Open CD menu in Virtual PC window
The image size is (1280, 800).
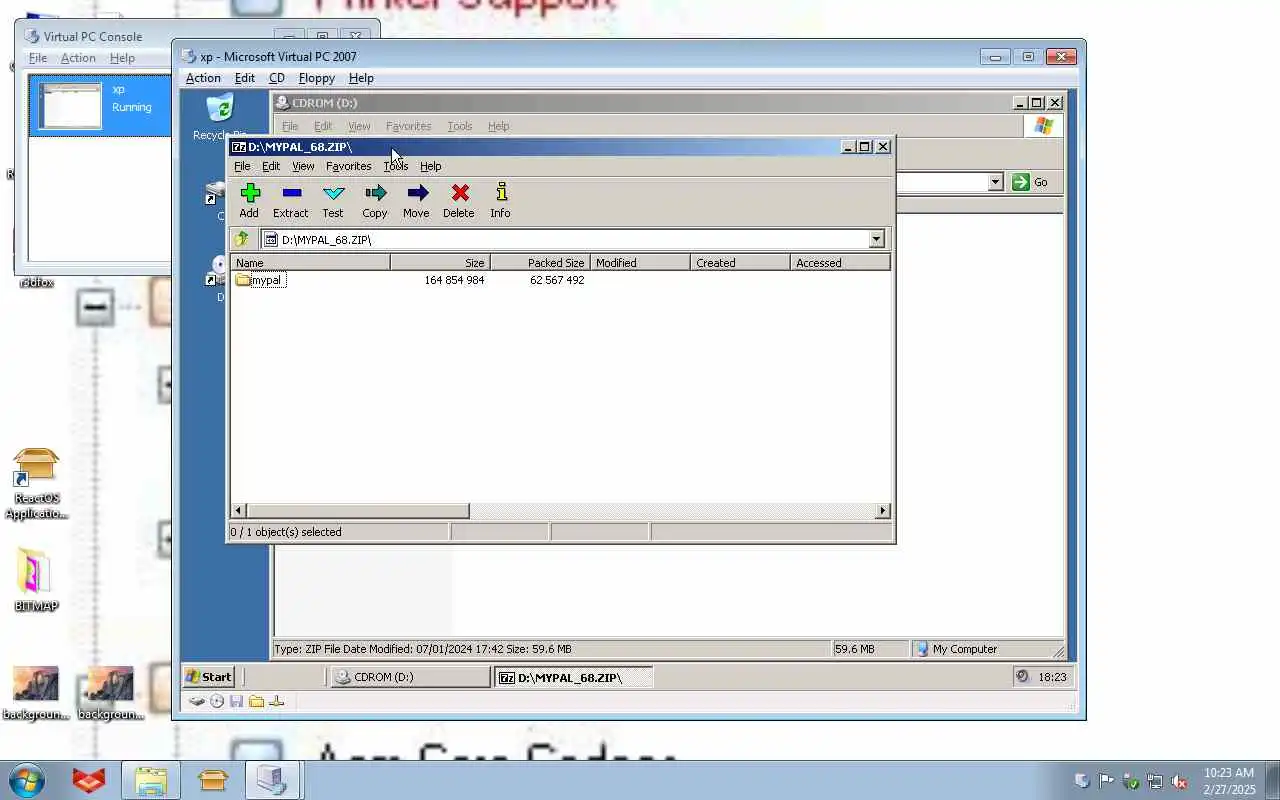click(277, 78)
